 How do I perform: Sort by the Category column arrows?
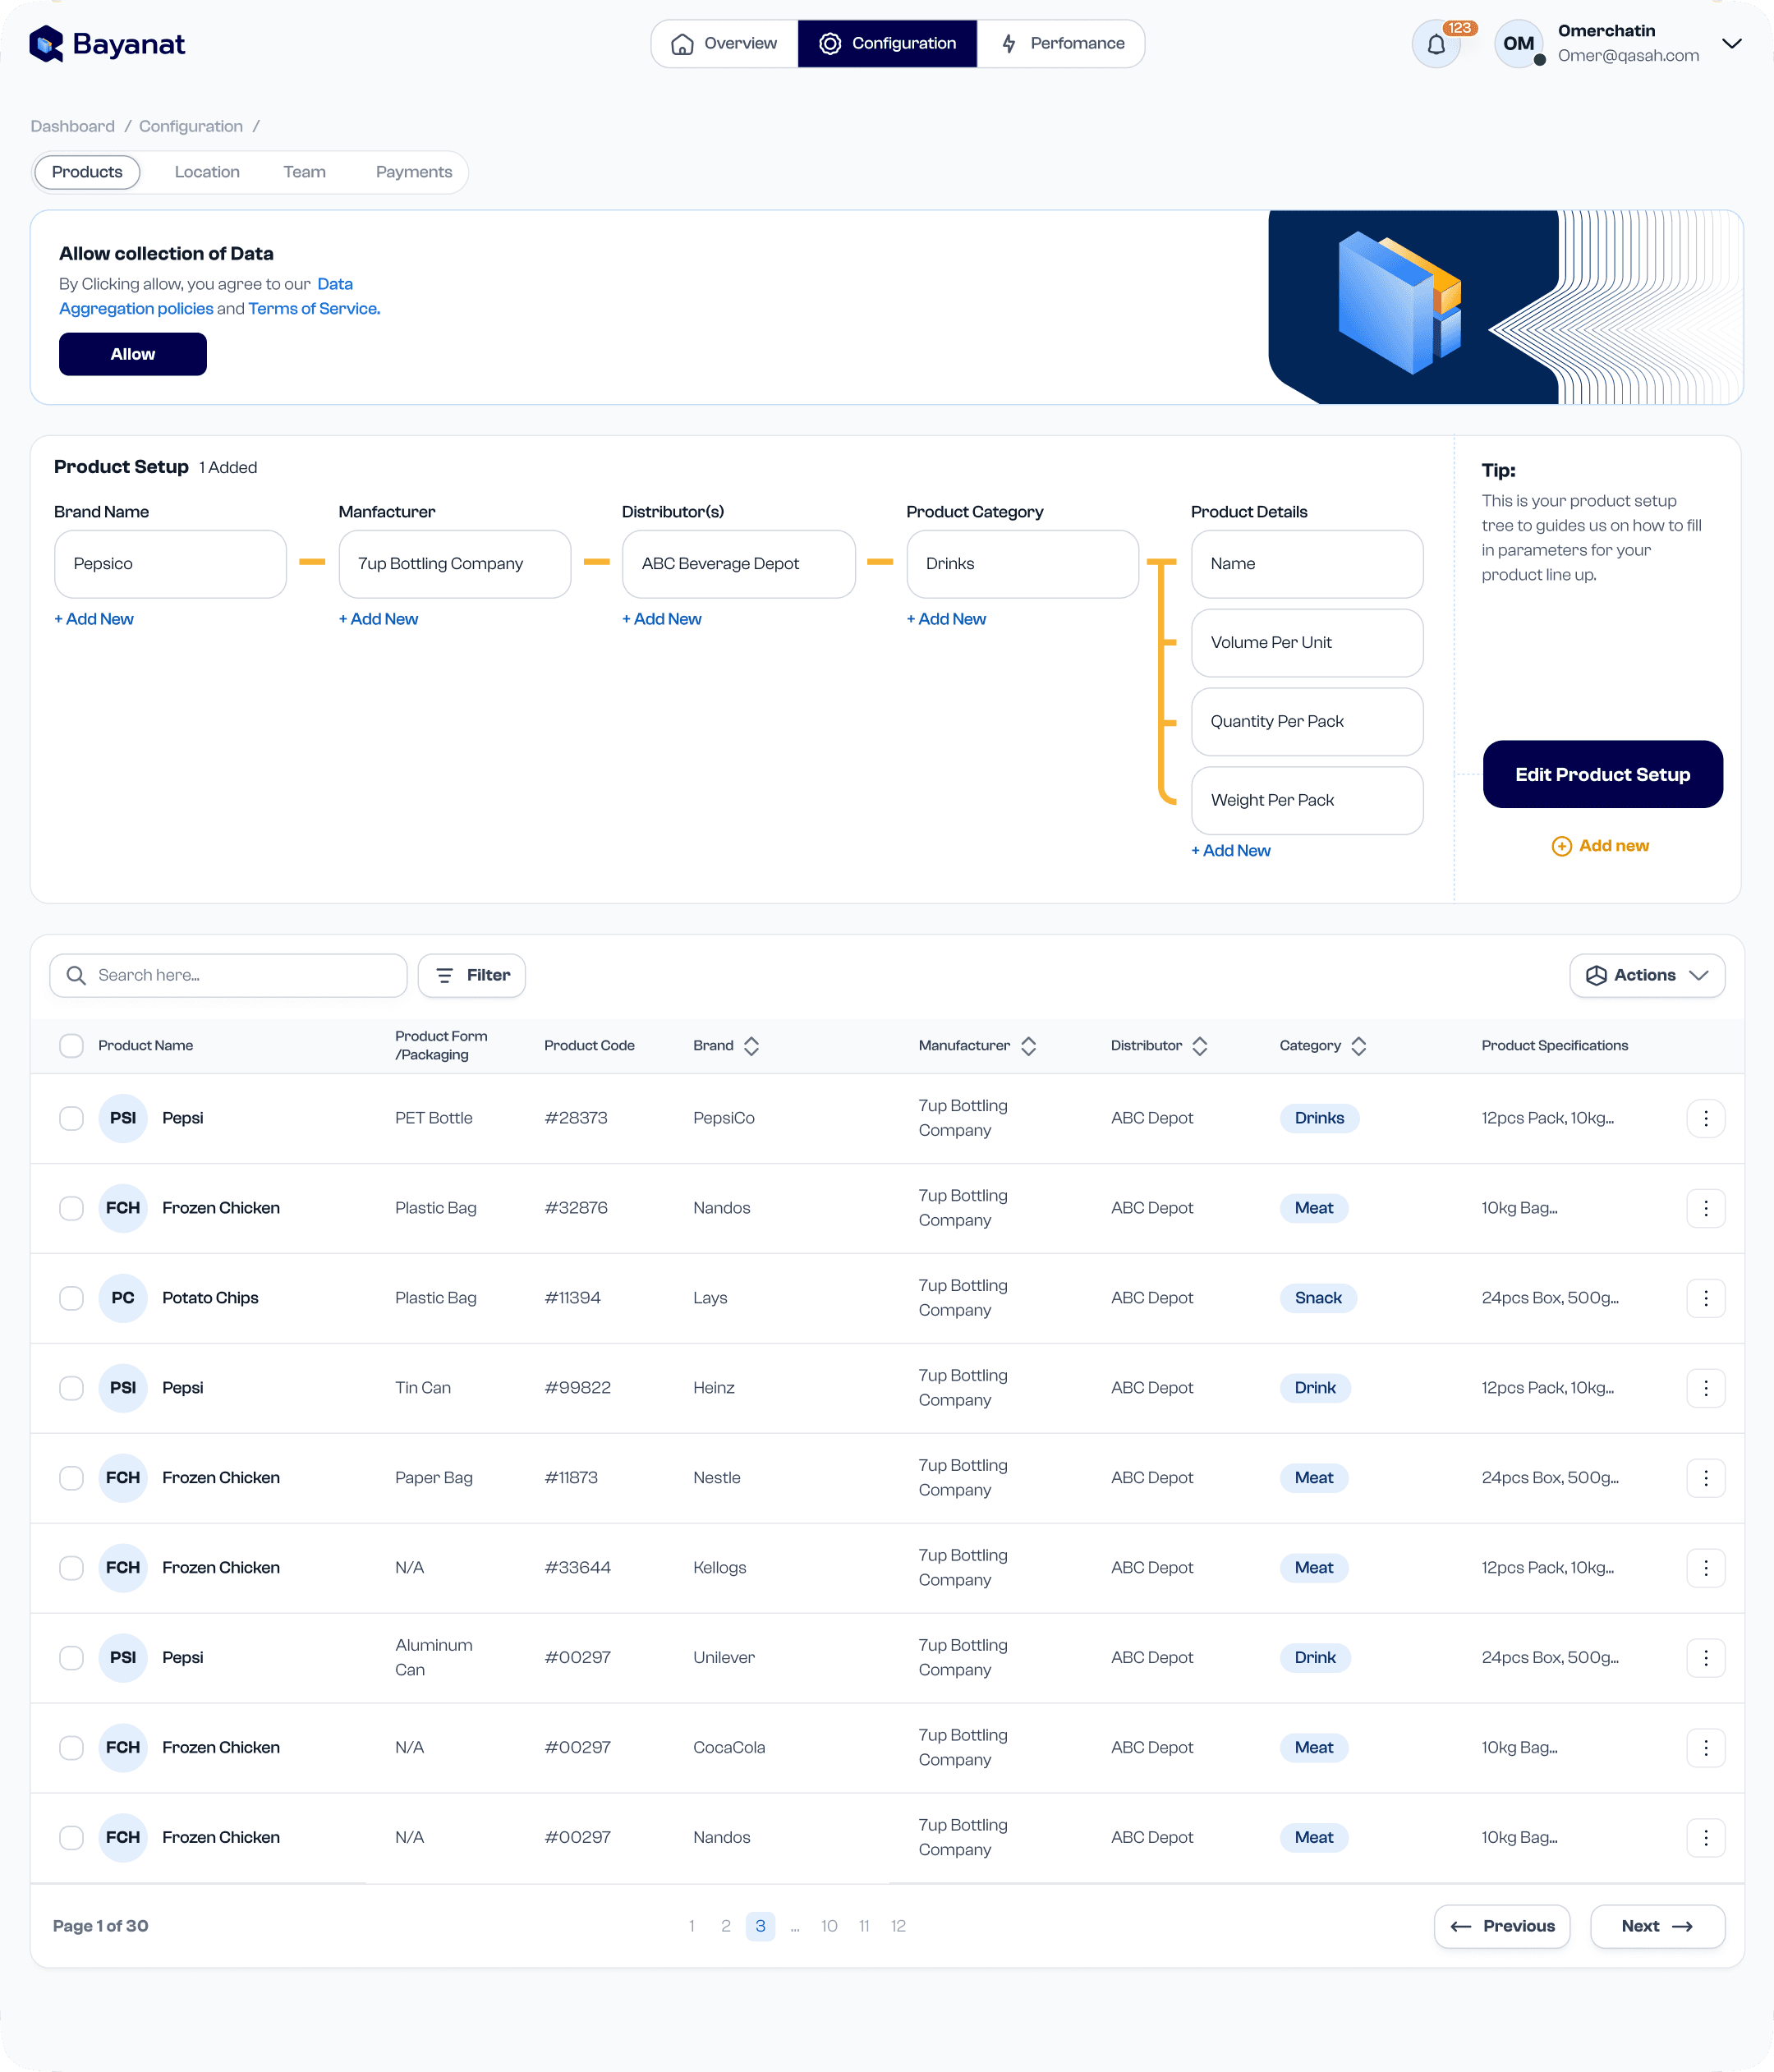coord(1358,1046)
